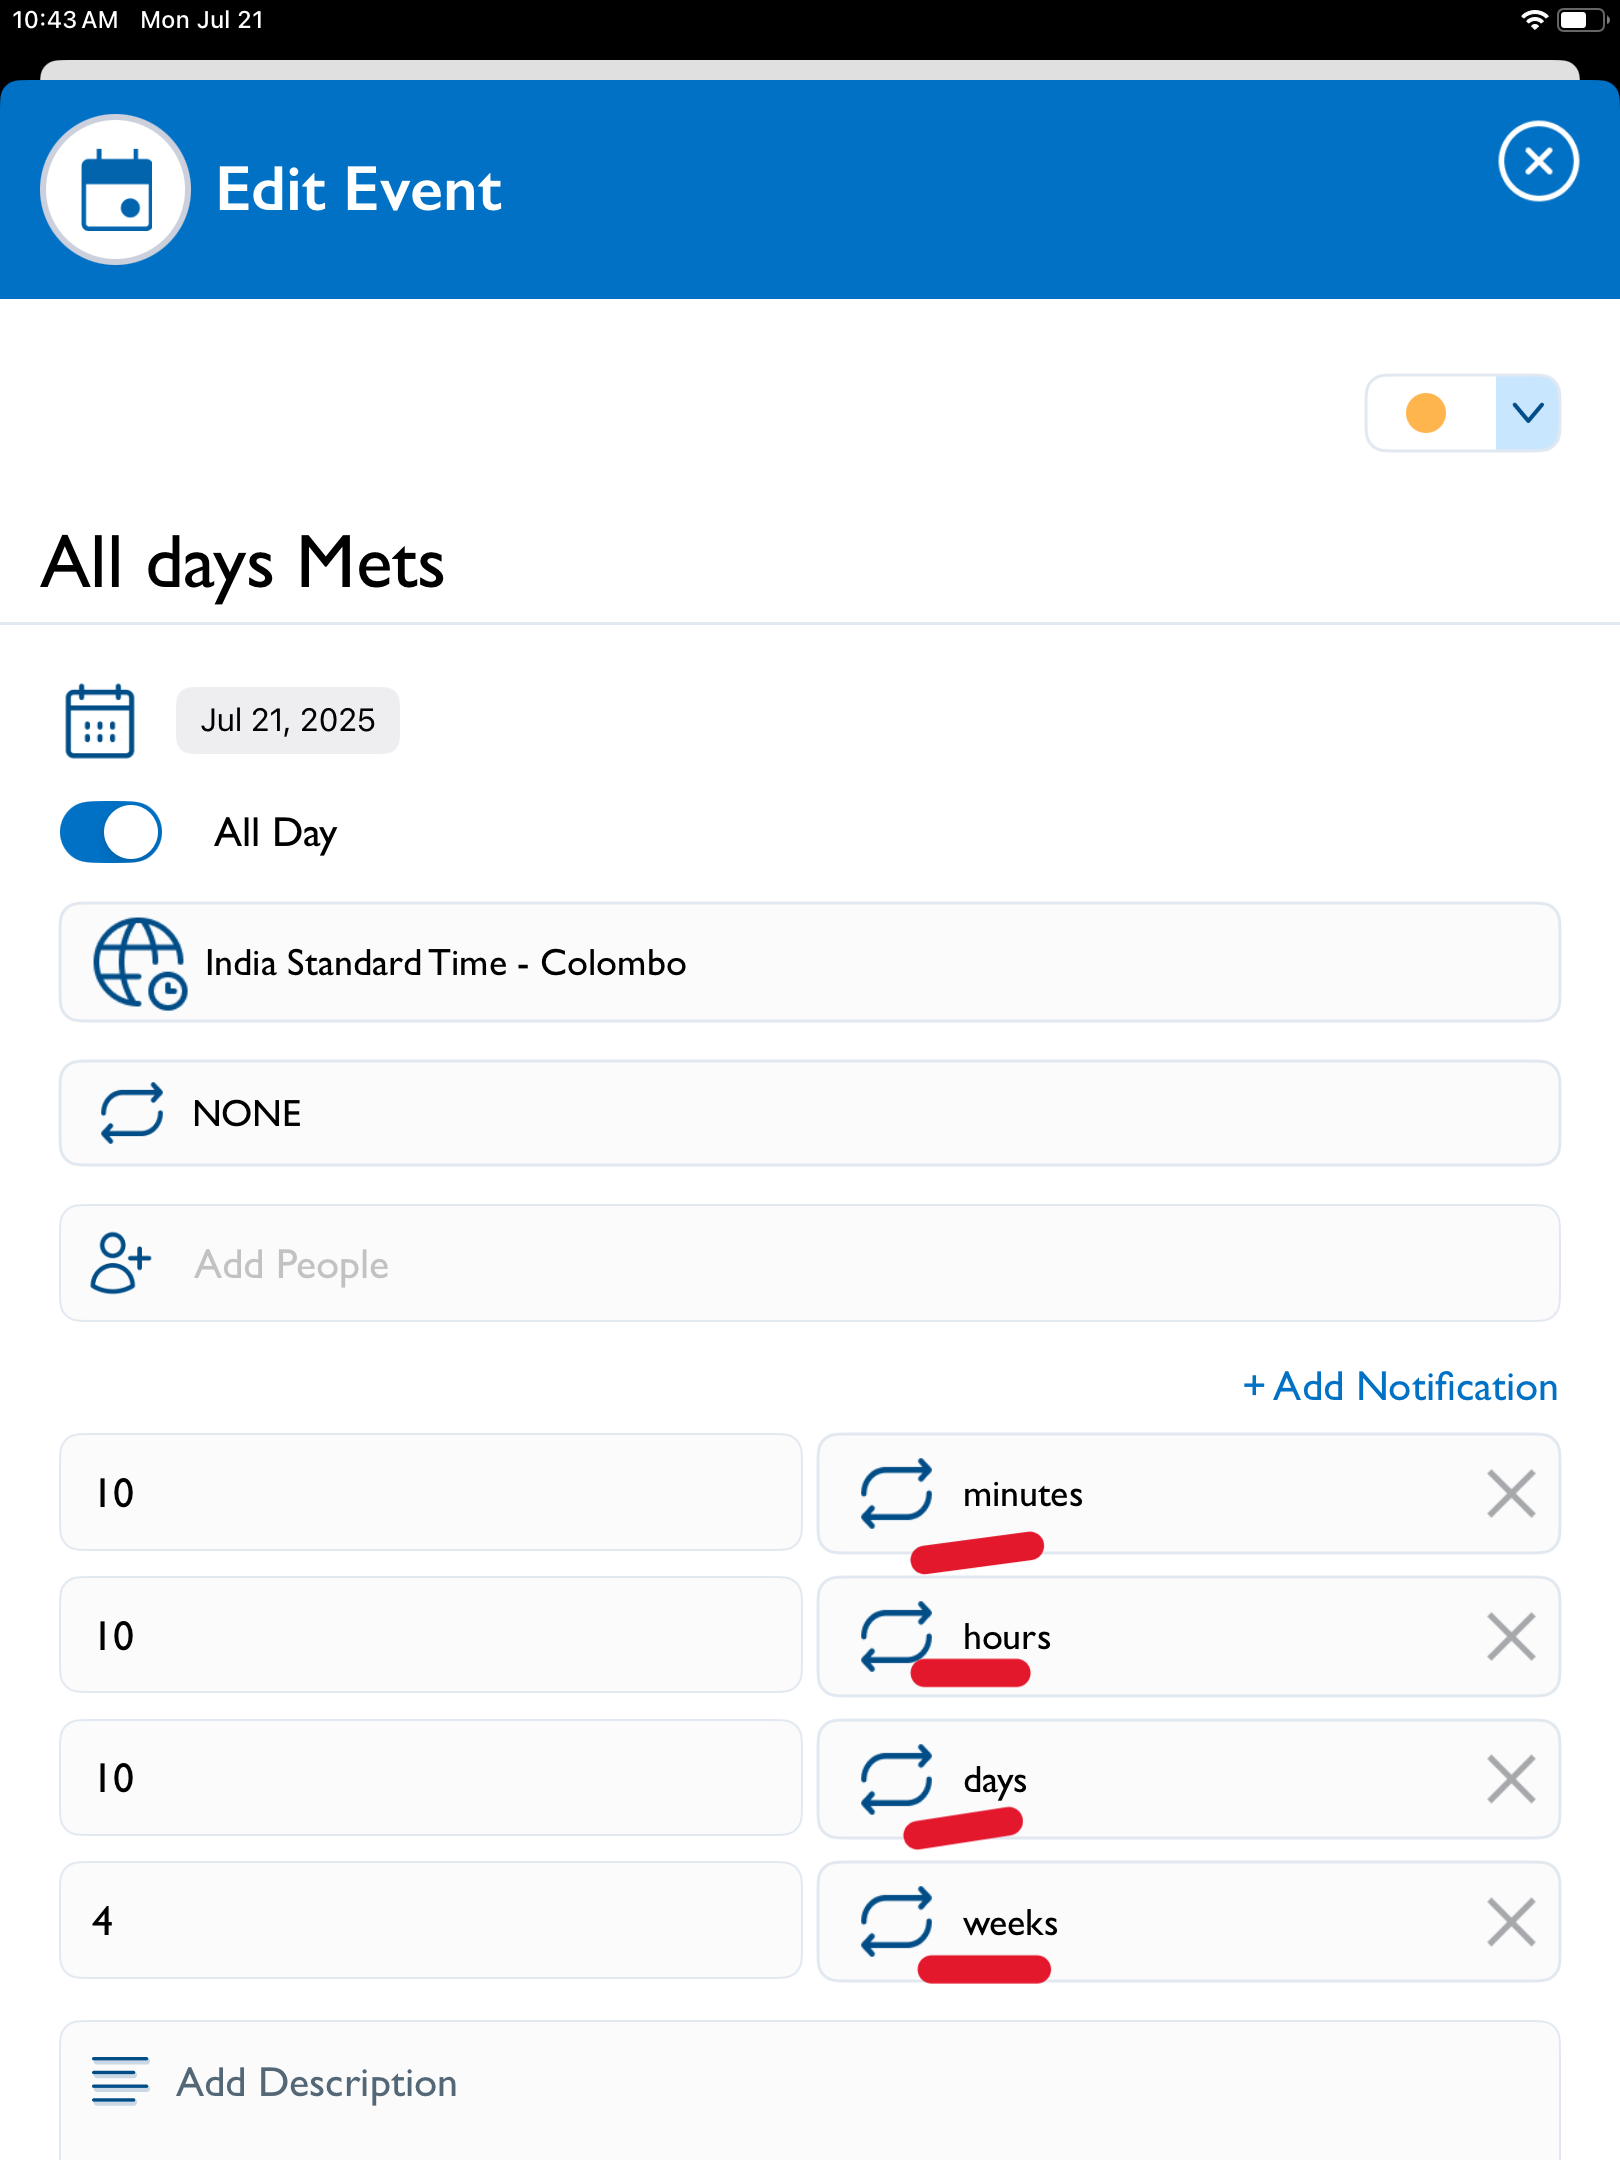The image size is (1620, 2160).
Task: Click the description lines icon
Action: click(120, 2081)
